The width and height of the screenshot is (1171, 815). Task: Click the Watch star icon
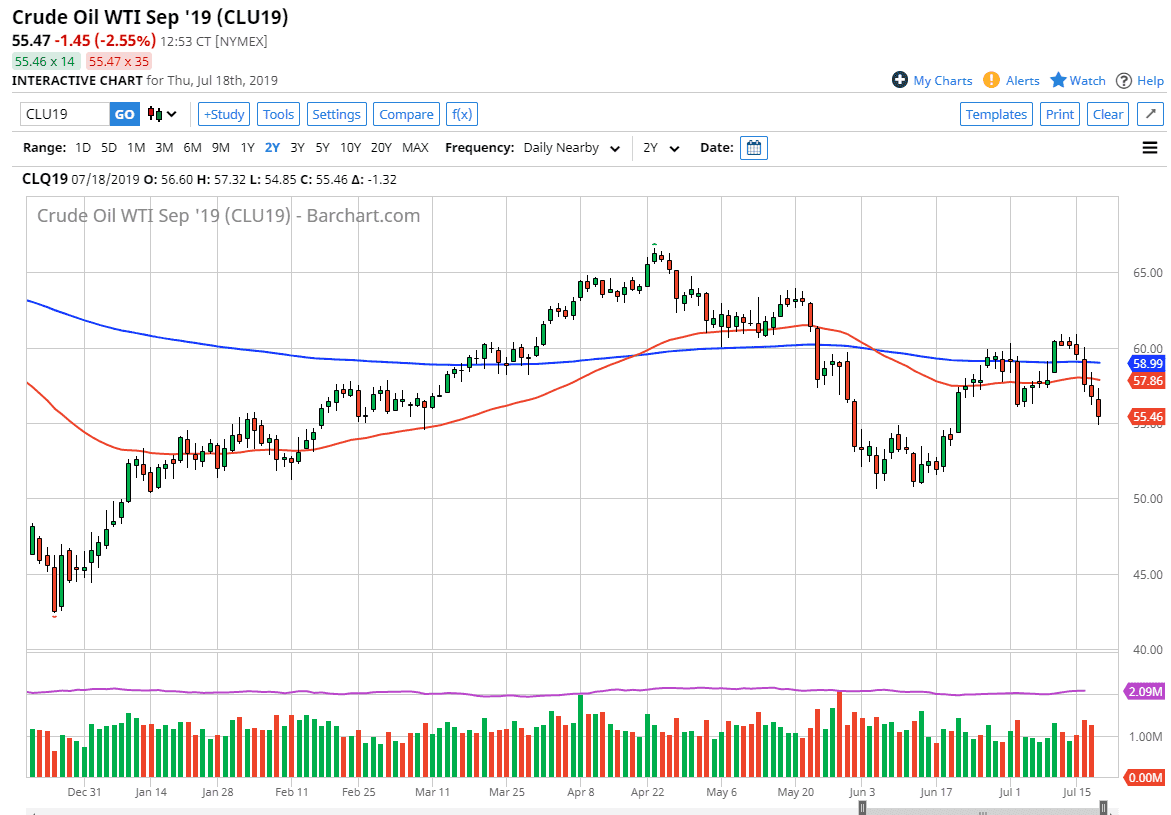[1059, 80]
